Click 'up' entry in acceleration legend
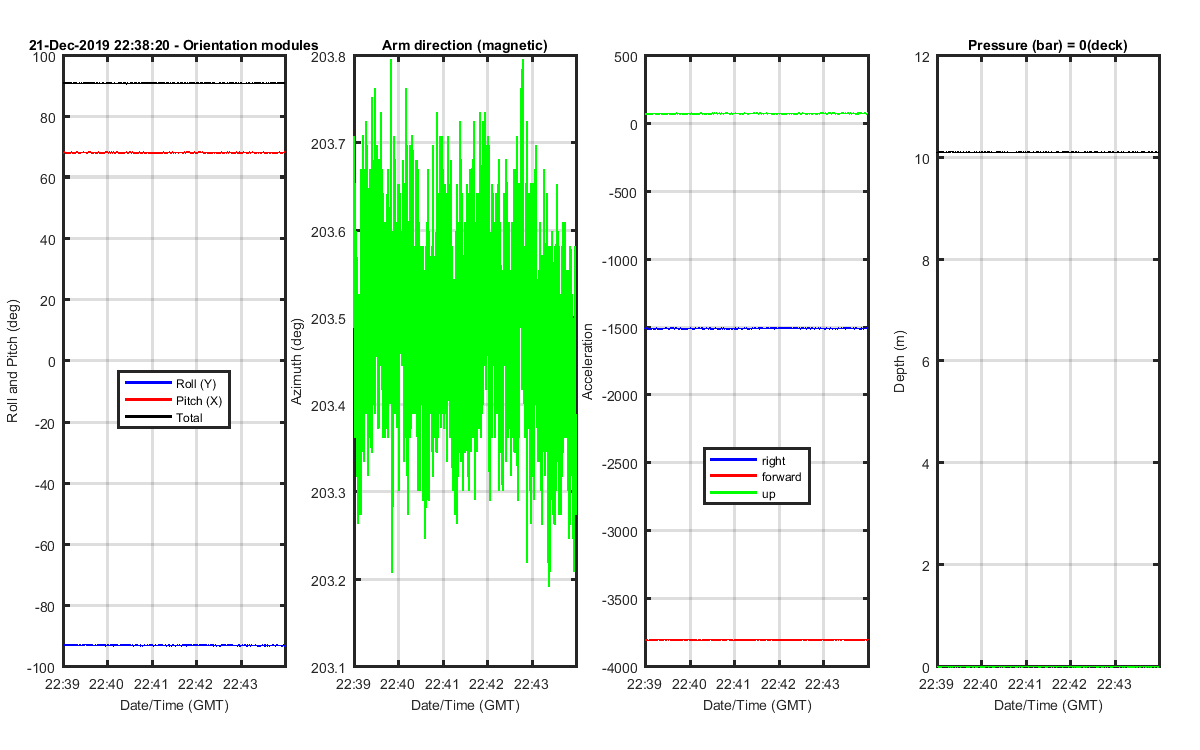The image size is (1200, 750). 768,494
